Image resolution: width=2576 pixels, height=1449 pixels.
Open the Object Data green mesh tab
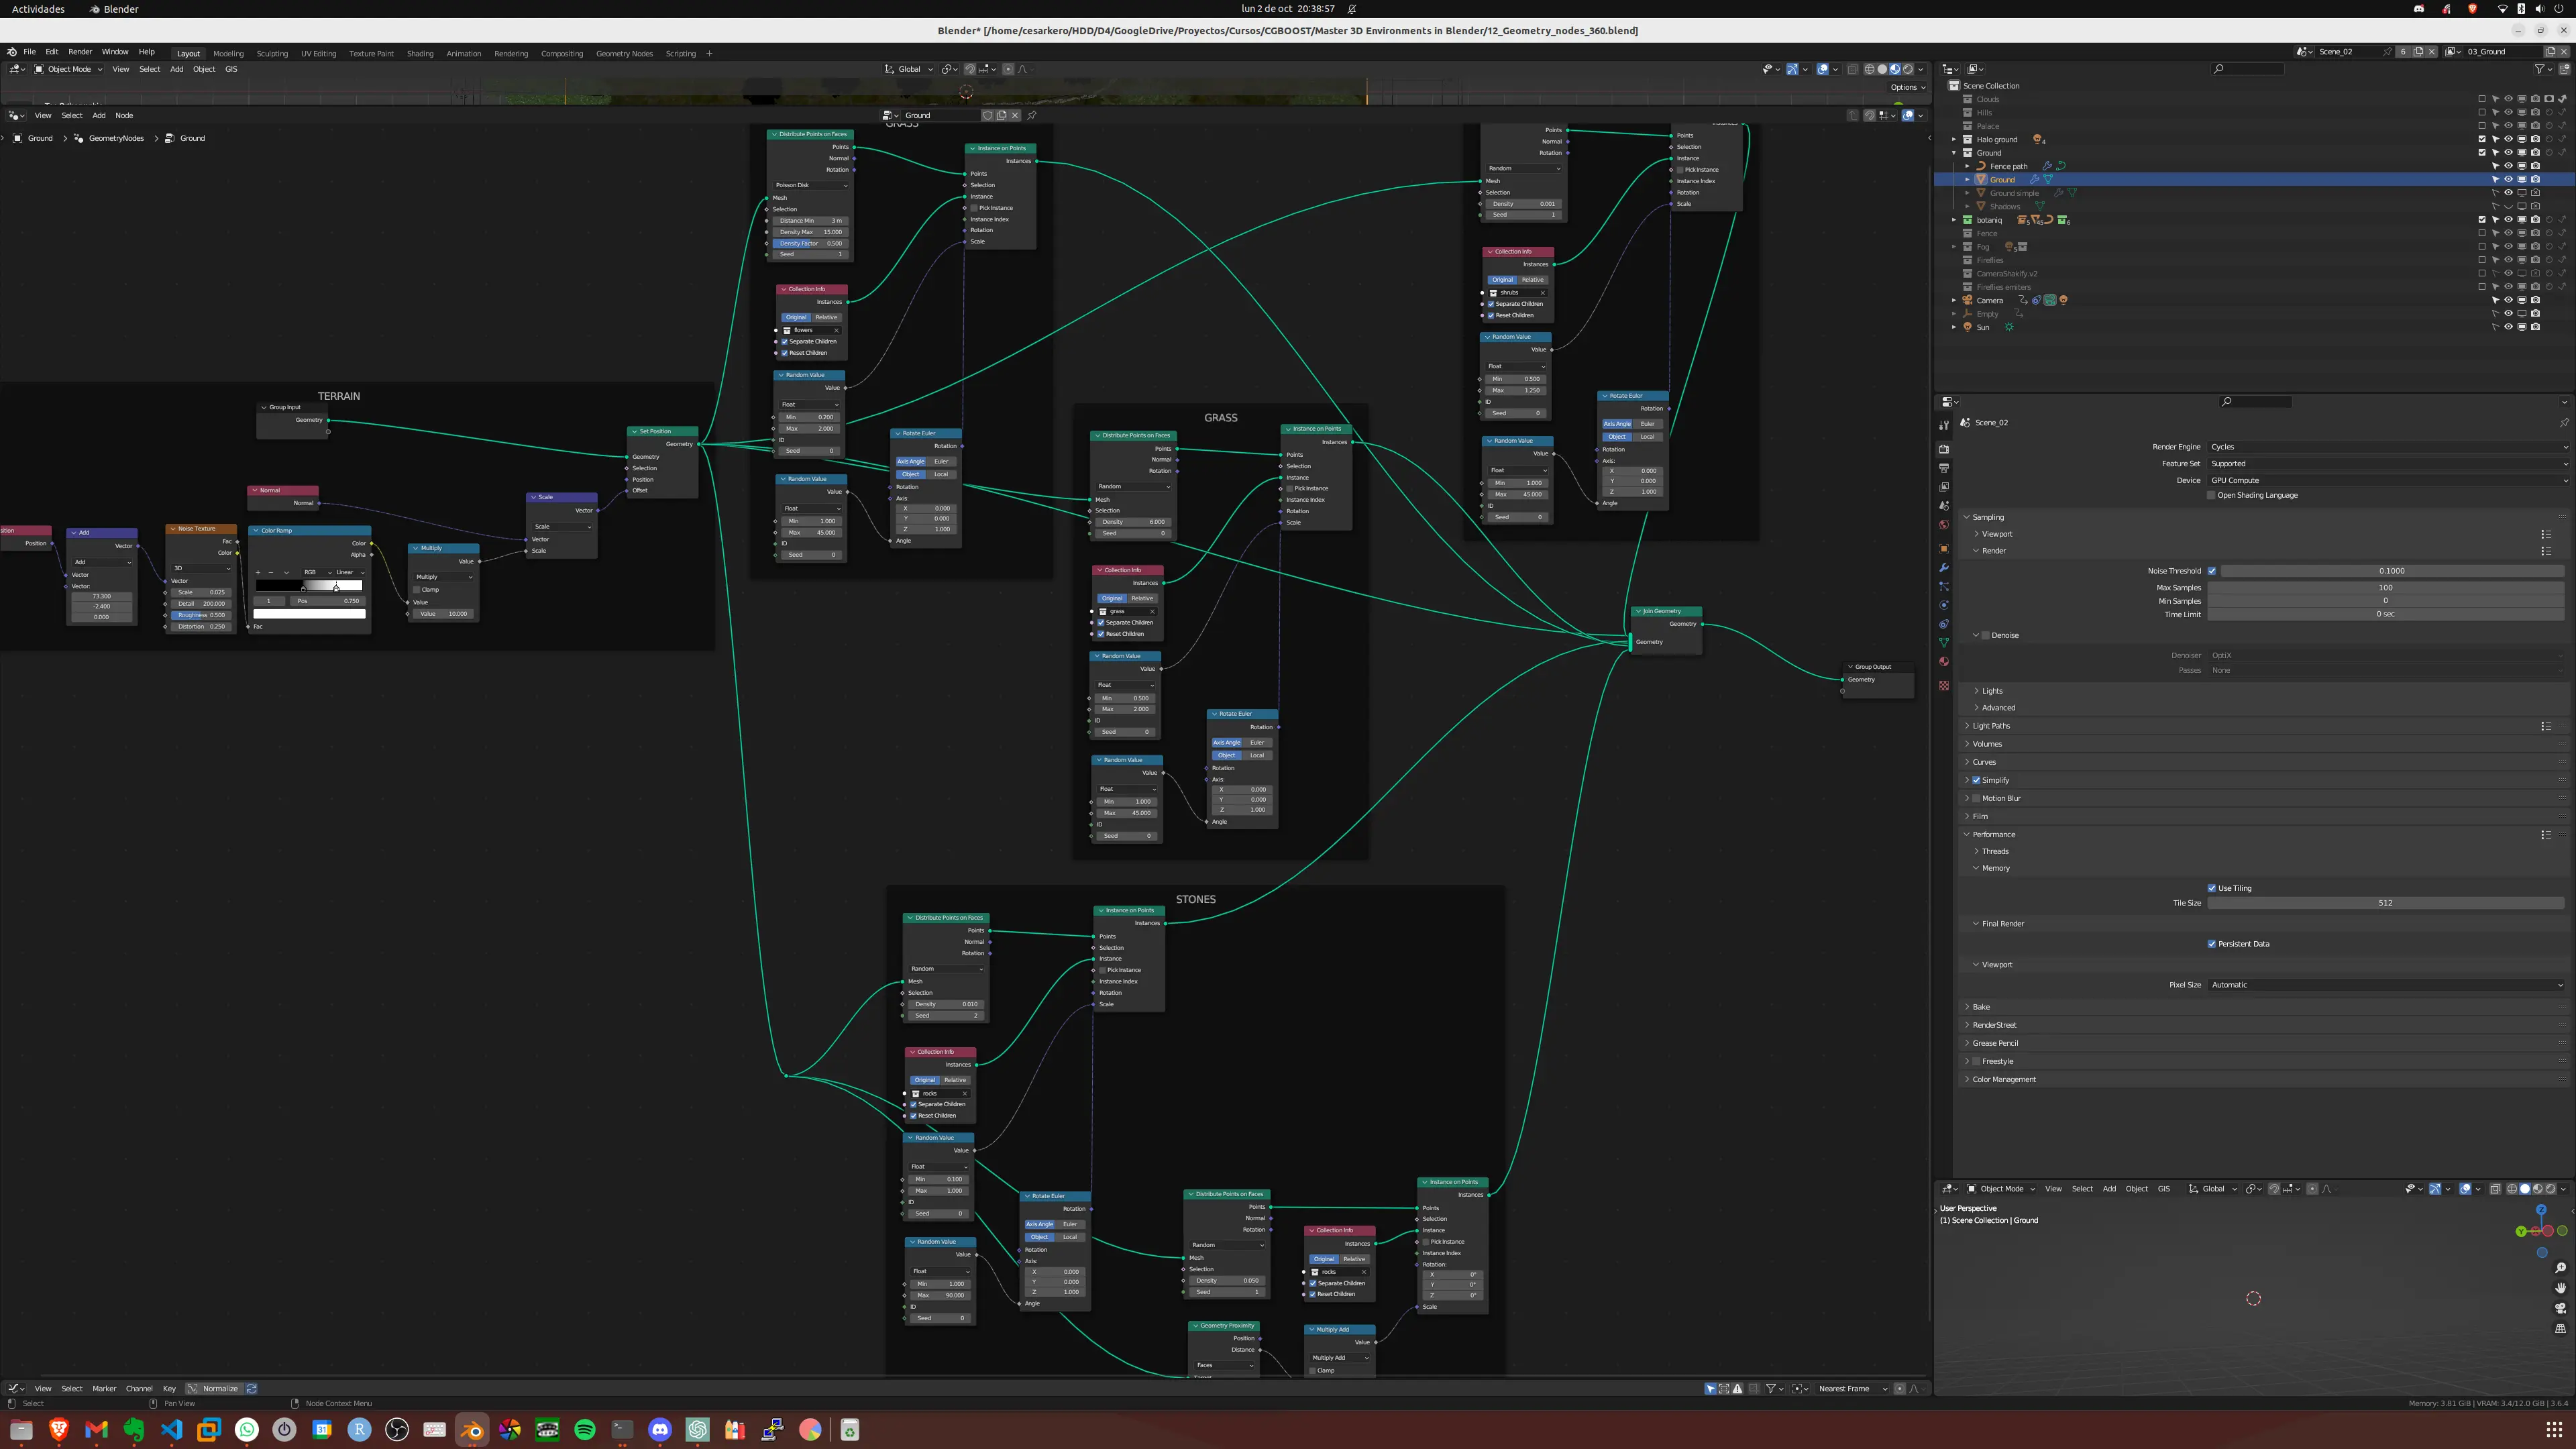tap(1944, 643)
